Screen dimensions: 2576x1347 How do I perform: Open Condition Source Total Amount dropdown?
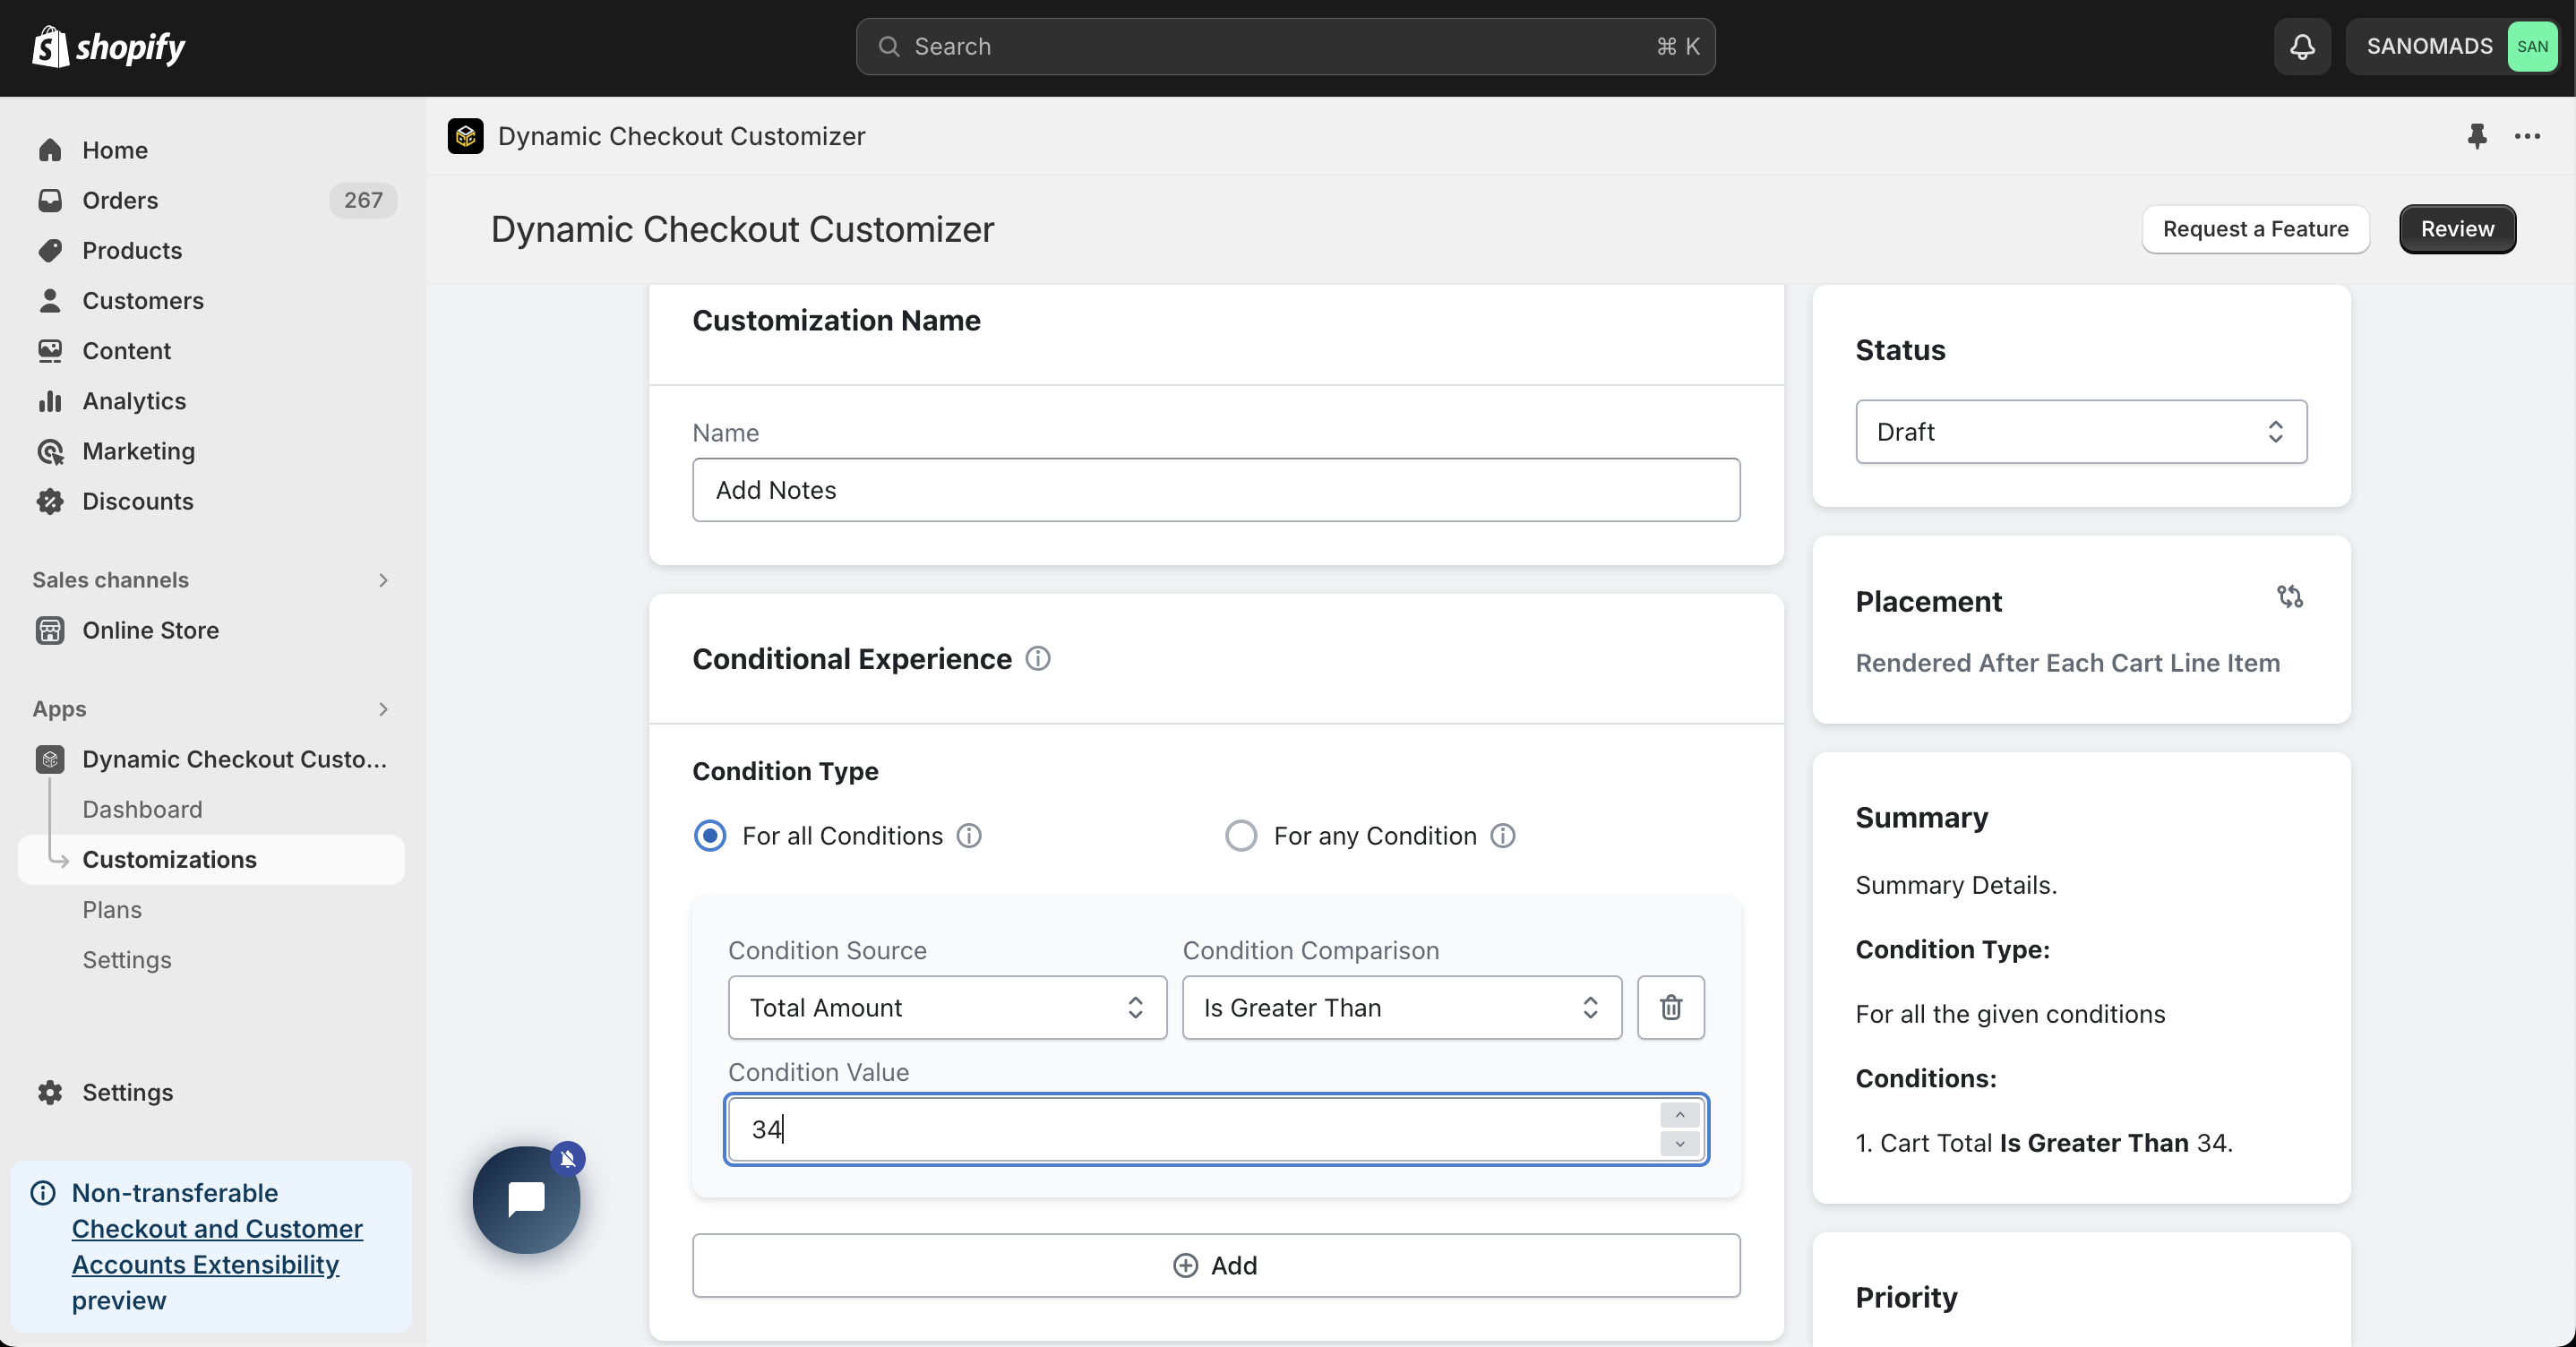[x=947, y=1007]
